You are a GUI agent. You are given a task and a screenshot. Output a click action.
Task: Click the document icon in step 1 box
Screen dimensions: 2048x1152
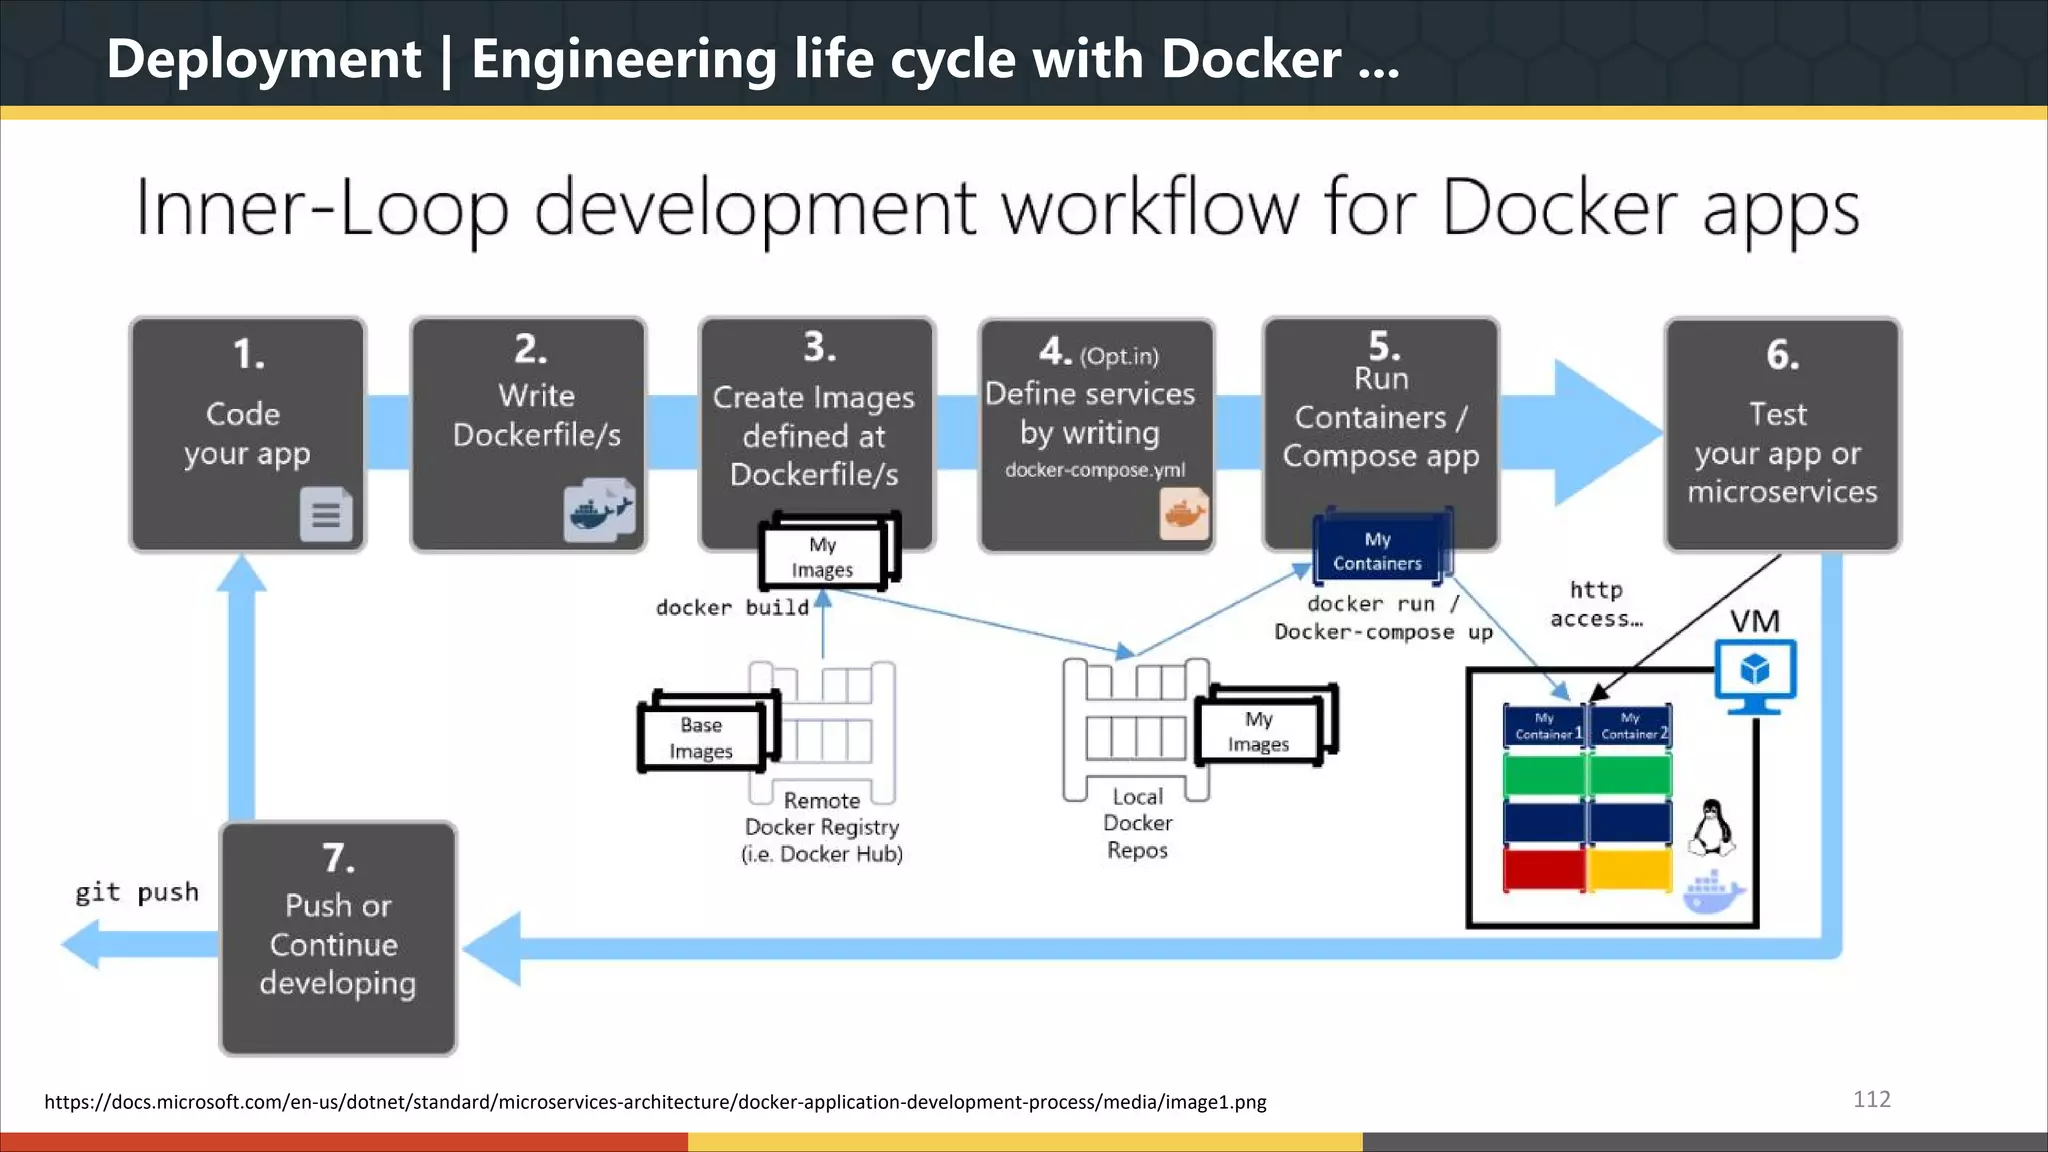[326, 514]
